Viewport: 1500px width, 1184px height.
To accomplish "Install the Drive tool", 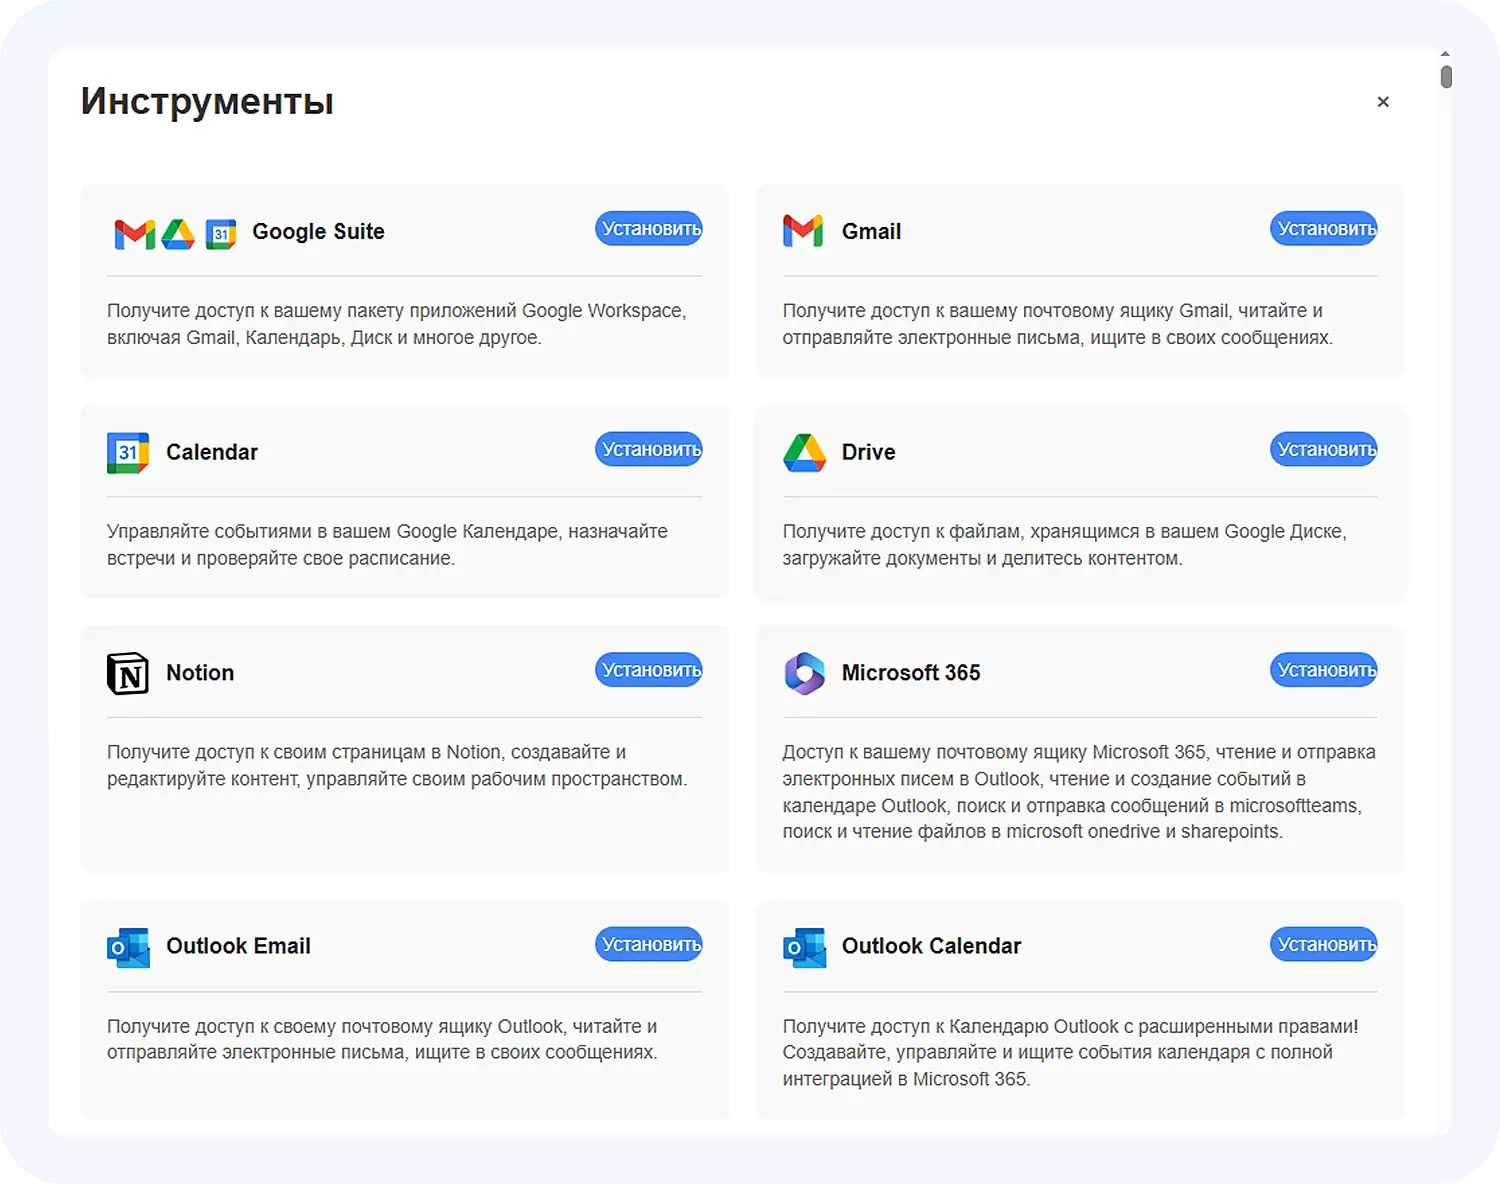I will pos(1324,449).
